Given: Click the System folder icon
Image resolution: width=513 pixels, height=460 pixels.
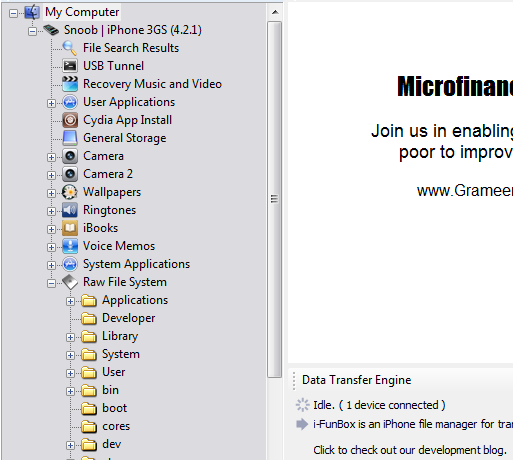Looking at the screenshot, I should click(89, 355).
